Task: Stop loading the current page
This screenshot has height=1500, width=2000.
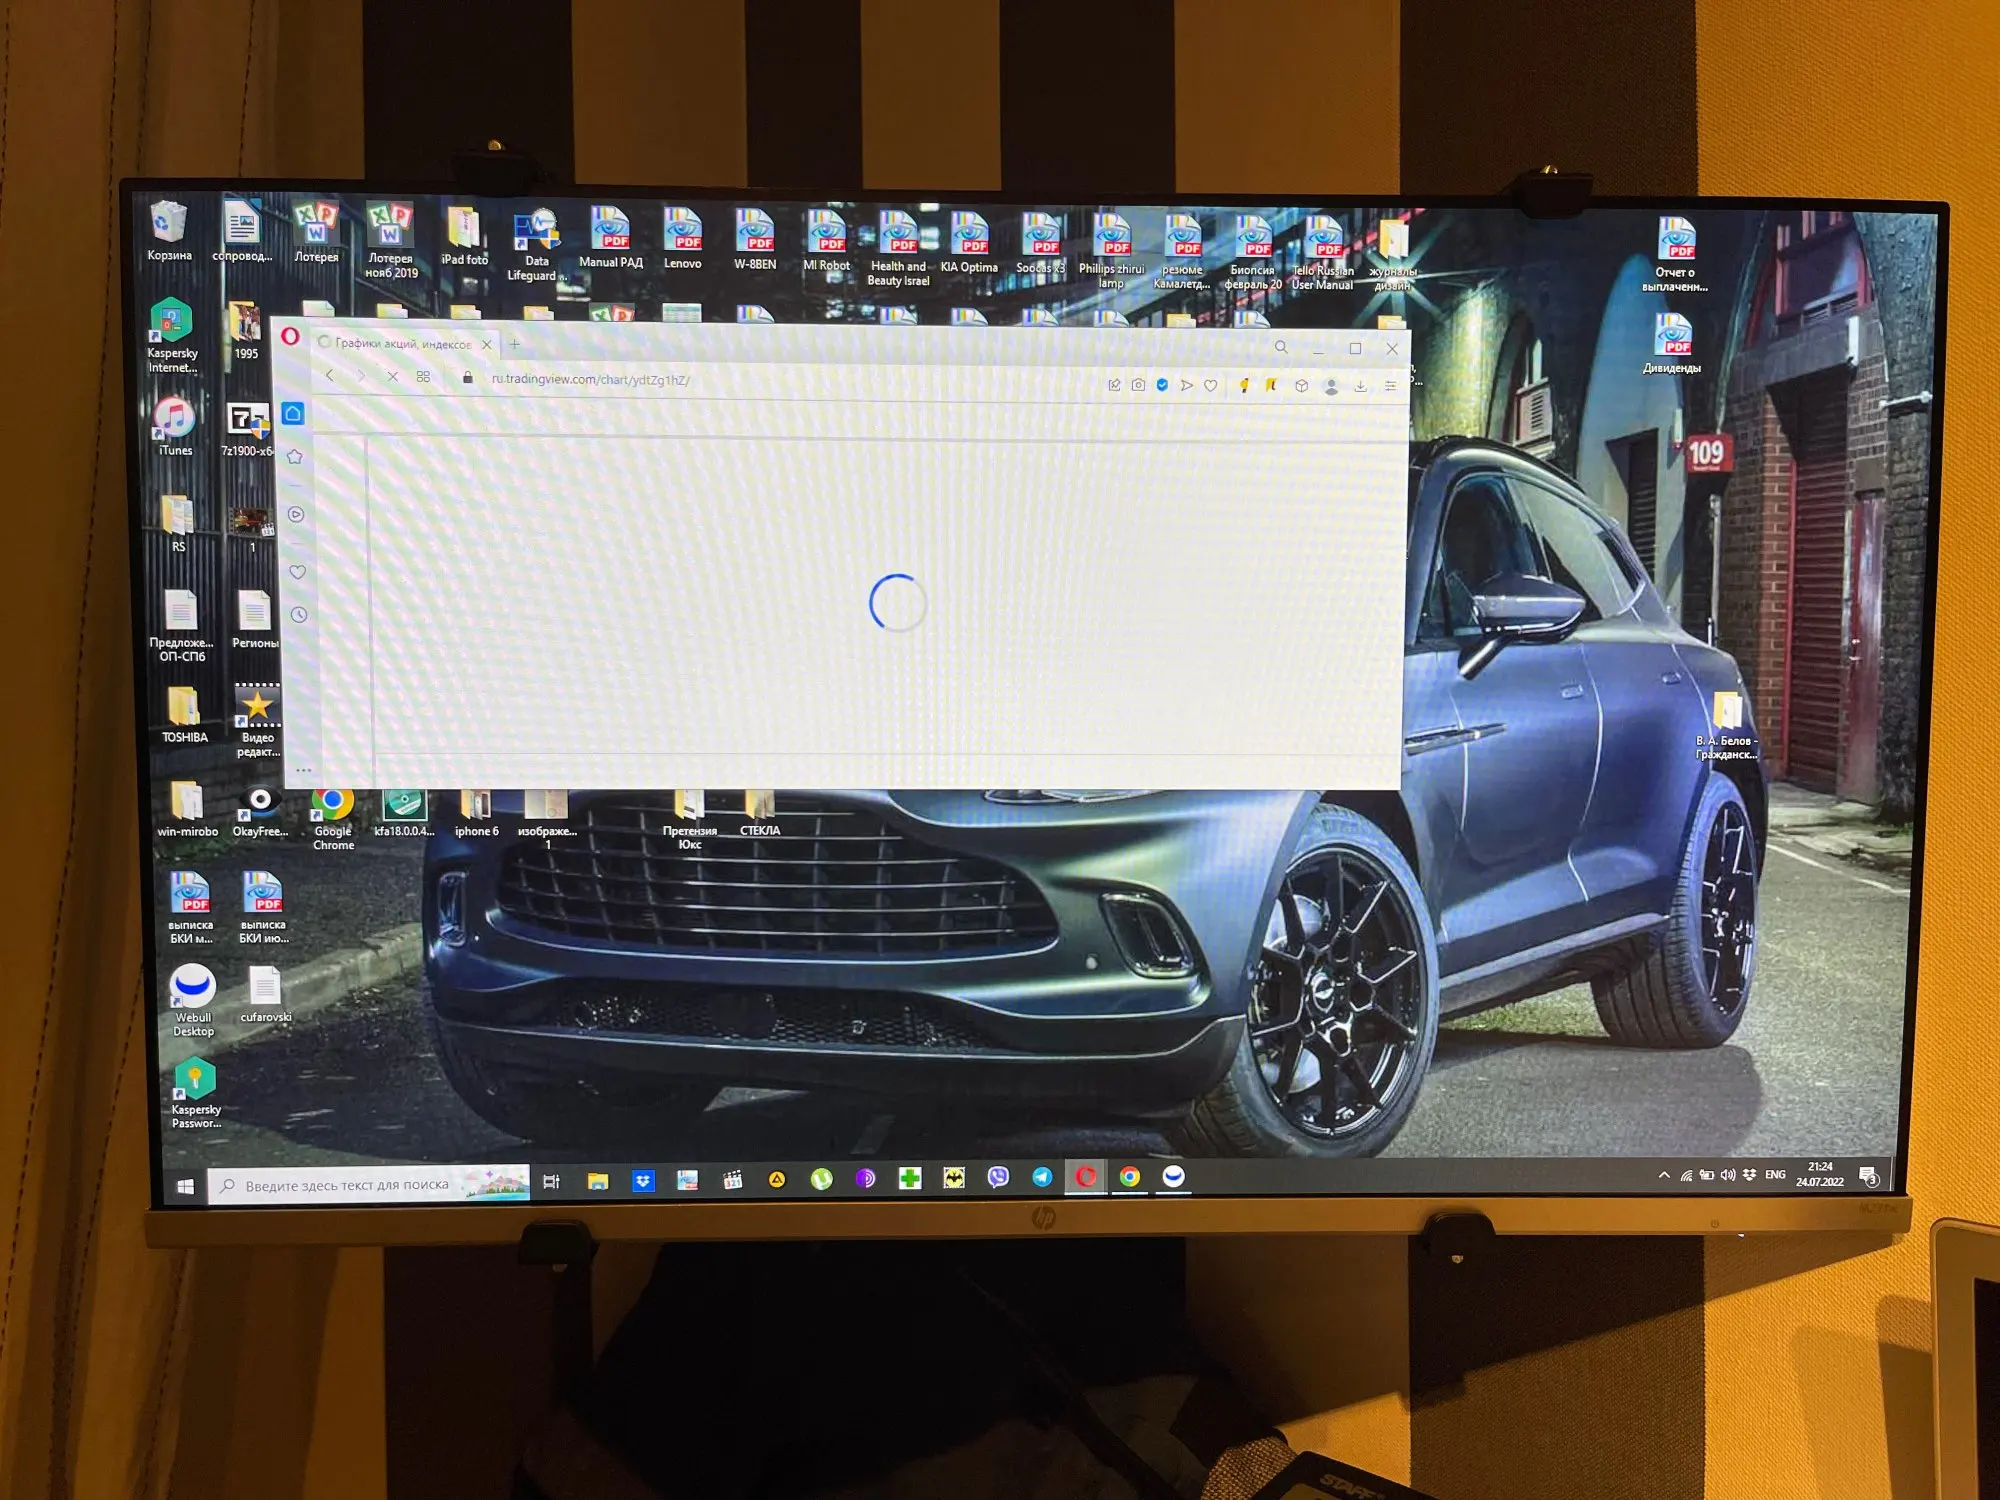Action: click(x=393, y=377)
